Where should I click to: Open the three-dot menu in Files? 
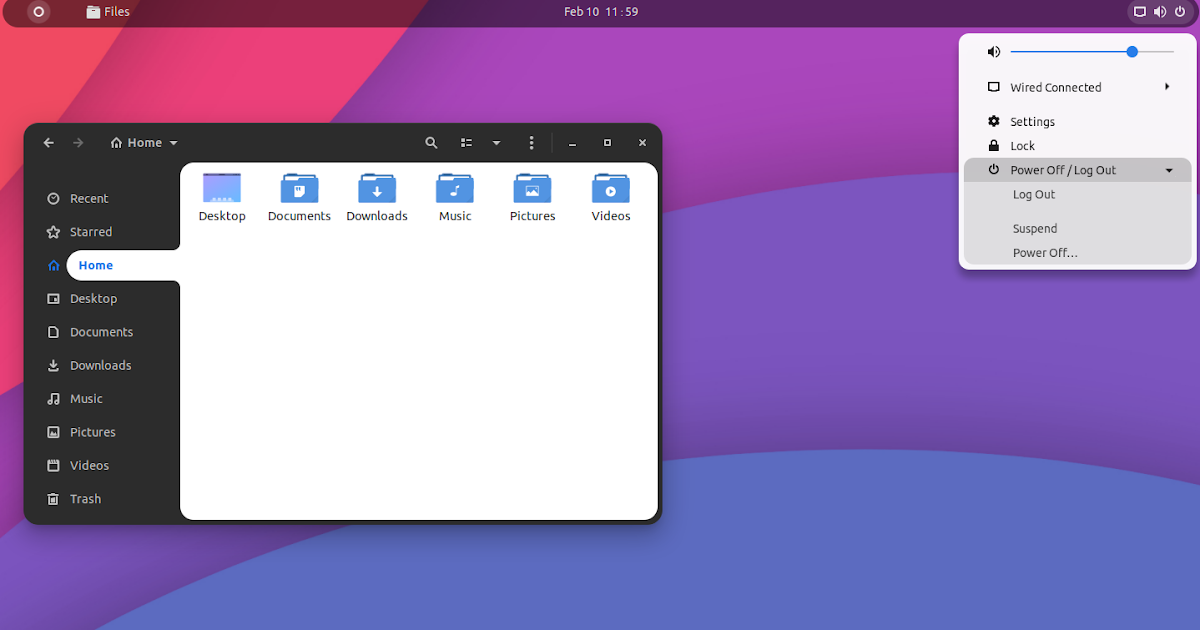(532, 143)
